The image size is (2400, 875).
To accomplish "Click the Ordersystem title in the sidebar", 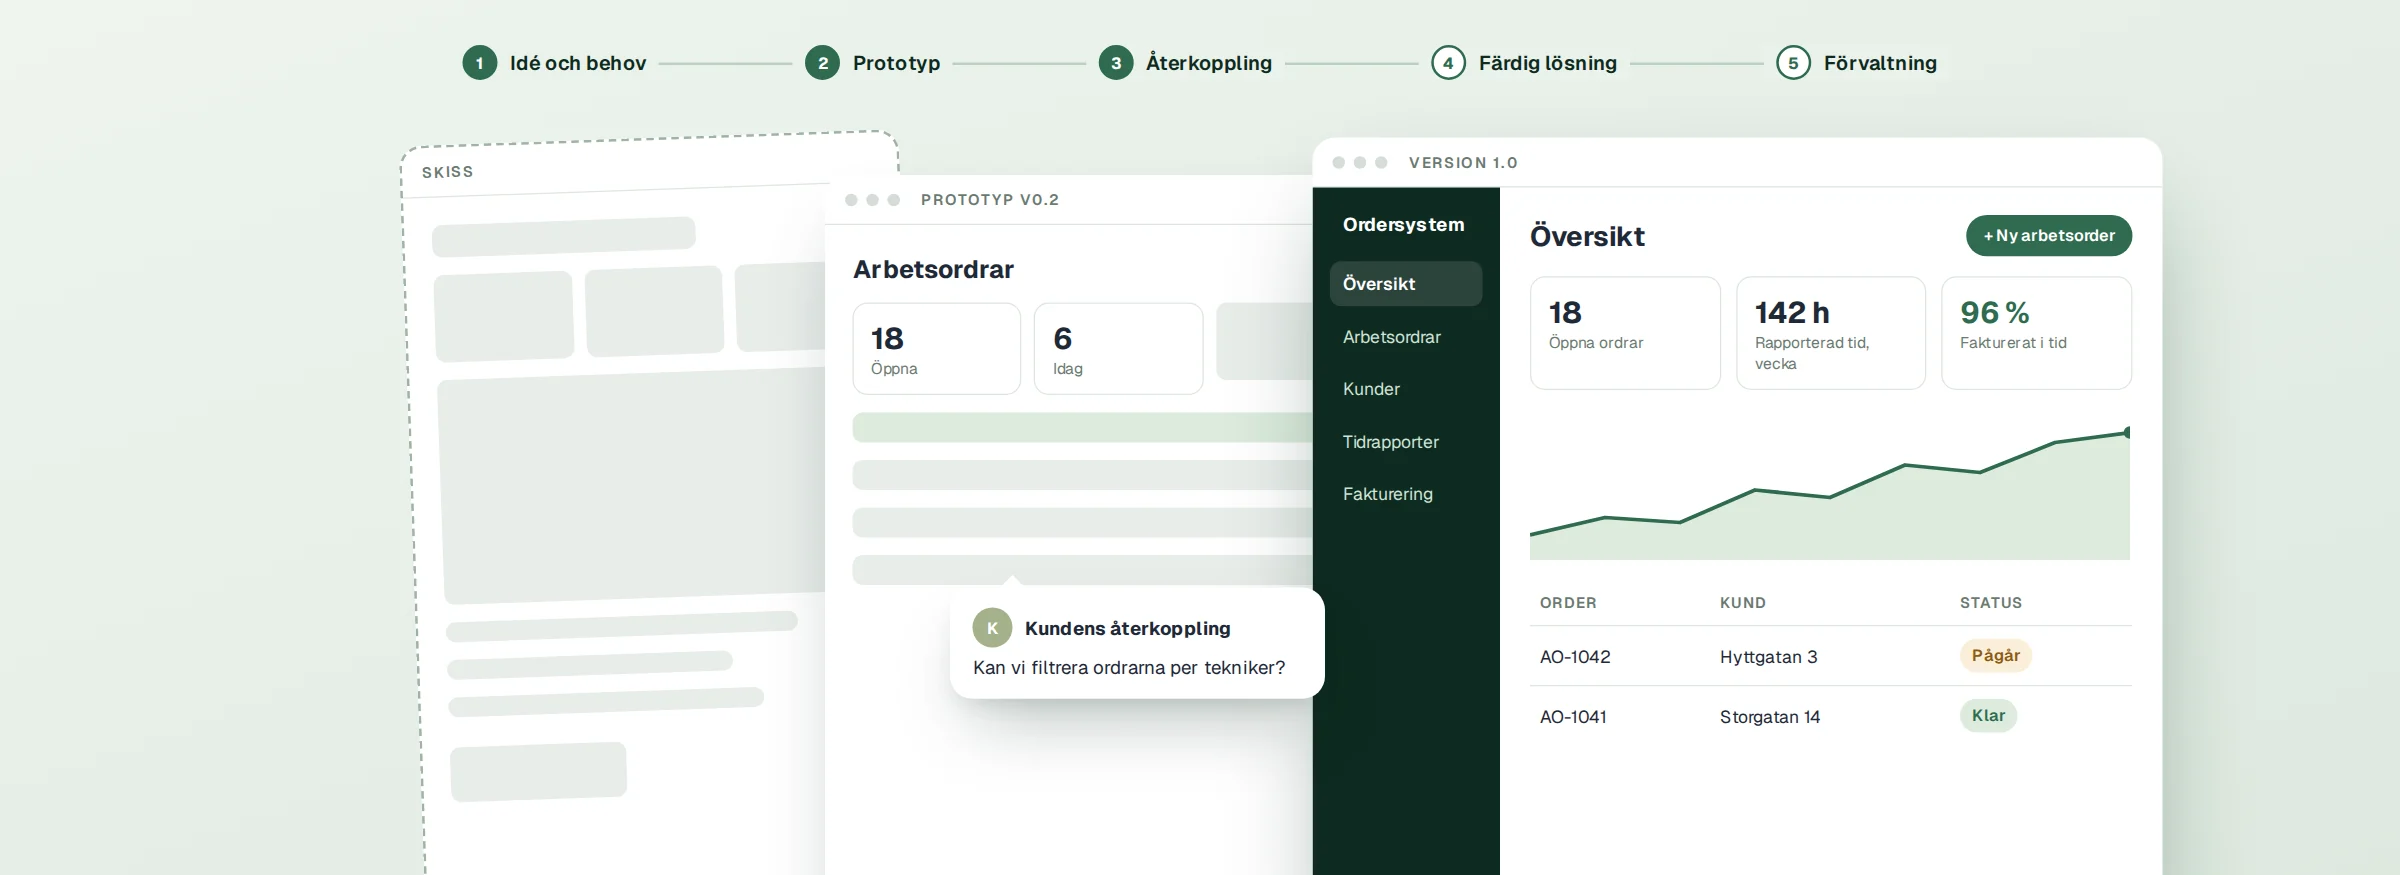I will coord(1404,225).
